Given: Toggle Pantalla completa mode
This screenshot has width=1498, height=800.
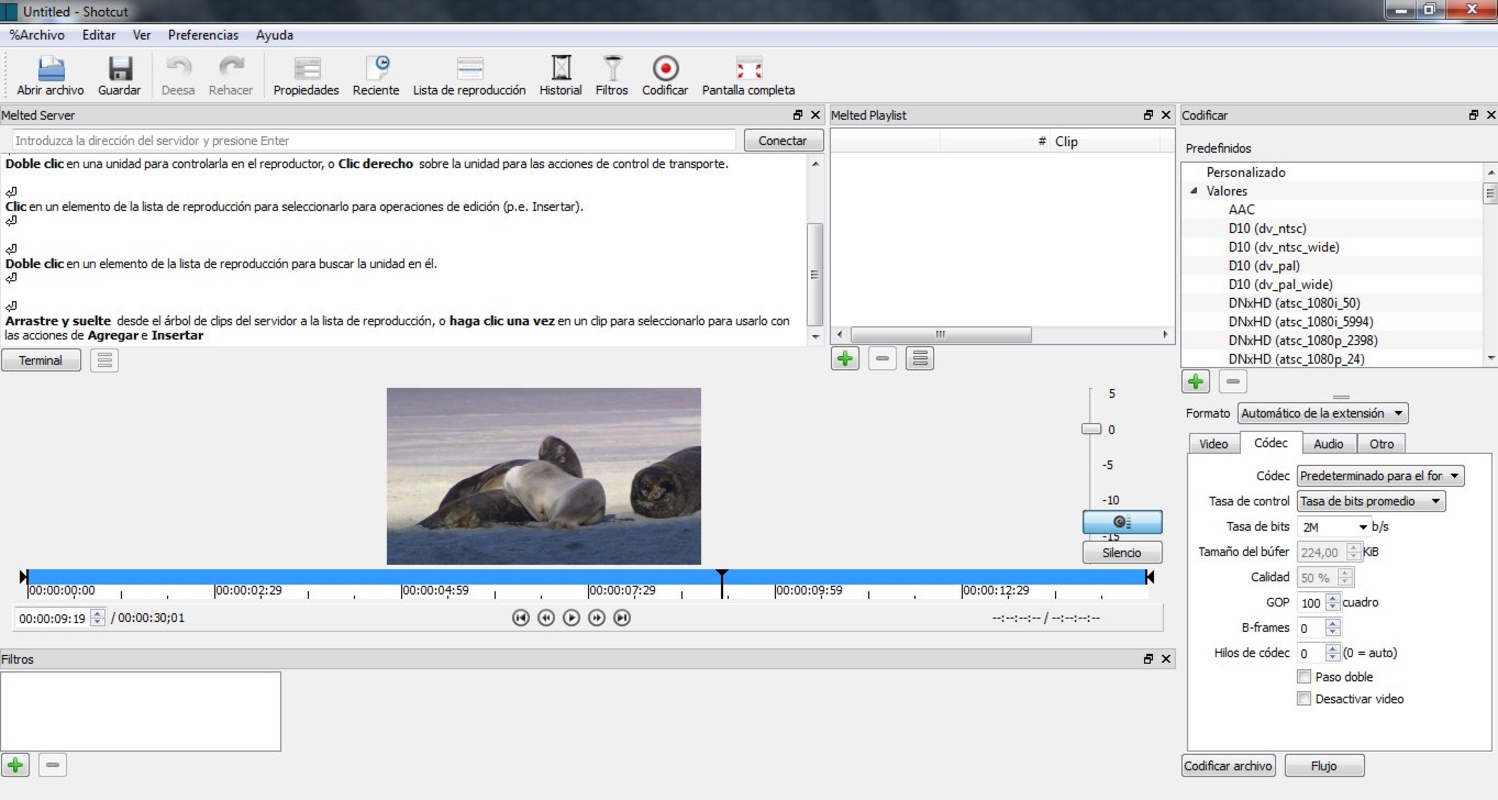Looking at the screenshot, I should [x=748, y=76].
